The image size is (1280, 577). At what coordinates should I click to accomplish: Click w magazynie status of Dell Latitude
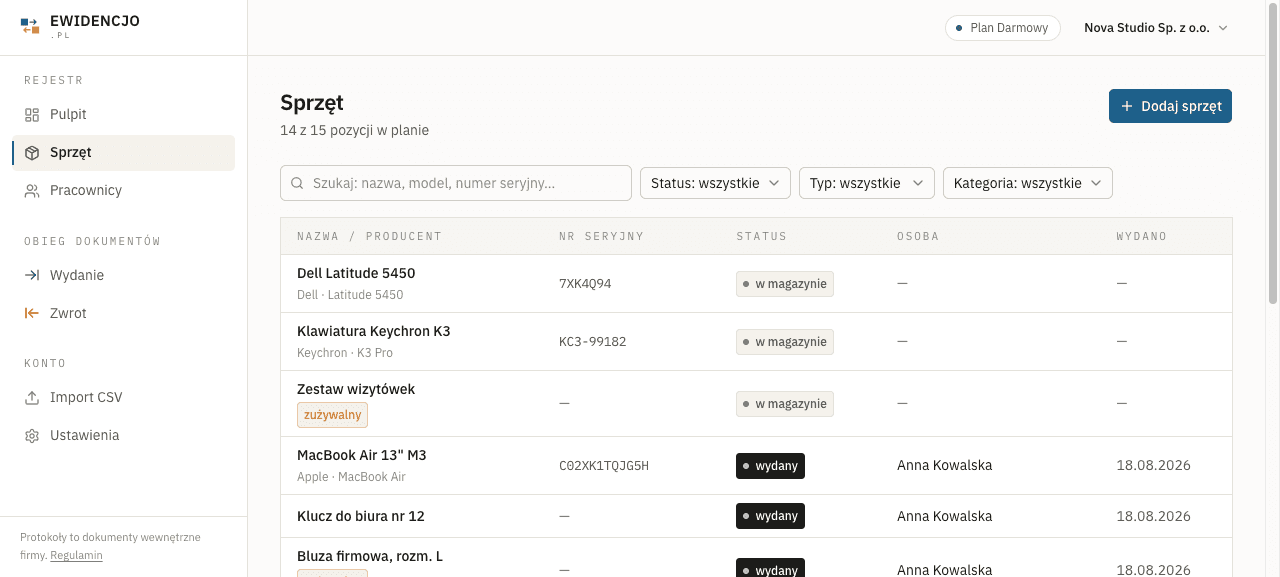pos(785,284)
